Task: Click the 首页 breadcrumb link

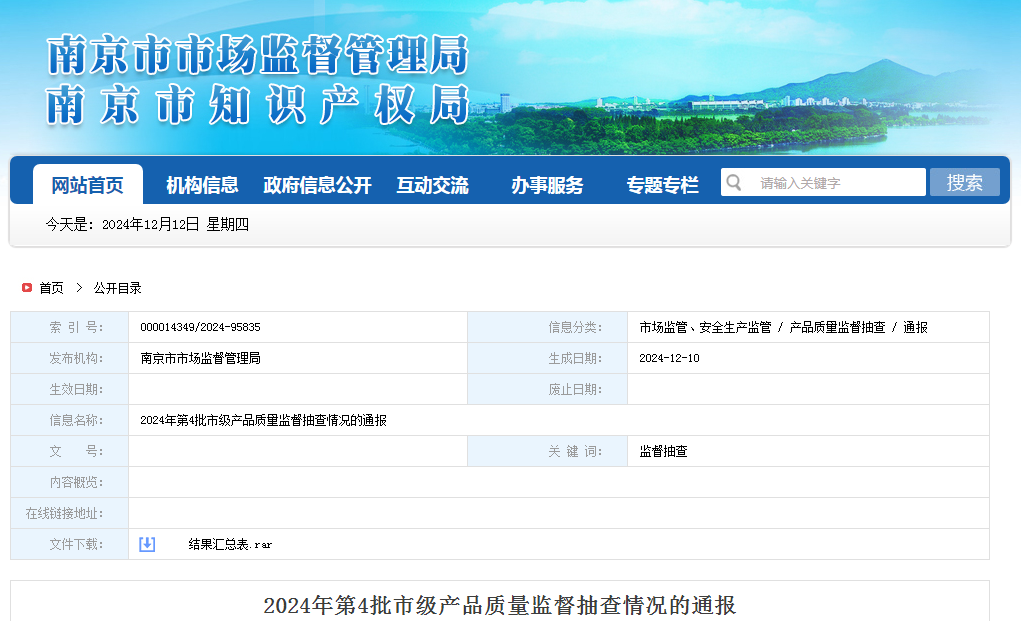Action: (51, 288)
